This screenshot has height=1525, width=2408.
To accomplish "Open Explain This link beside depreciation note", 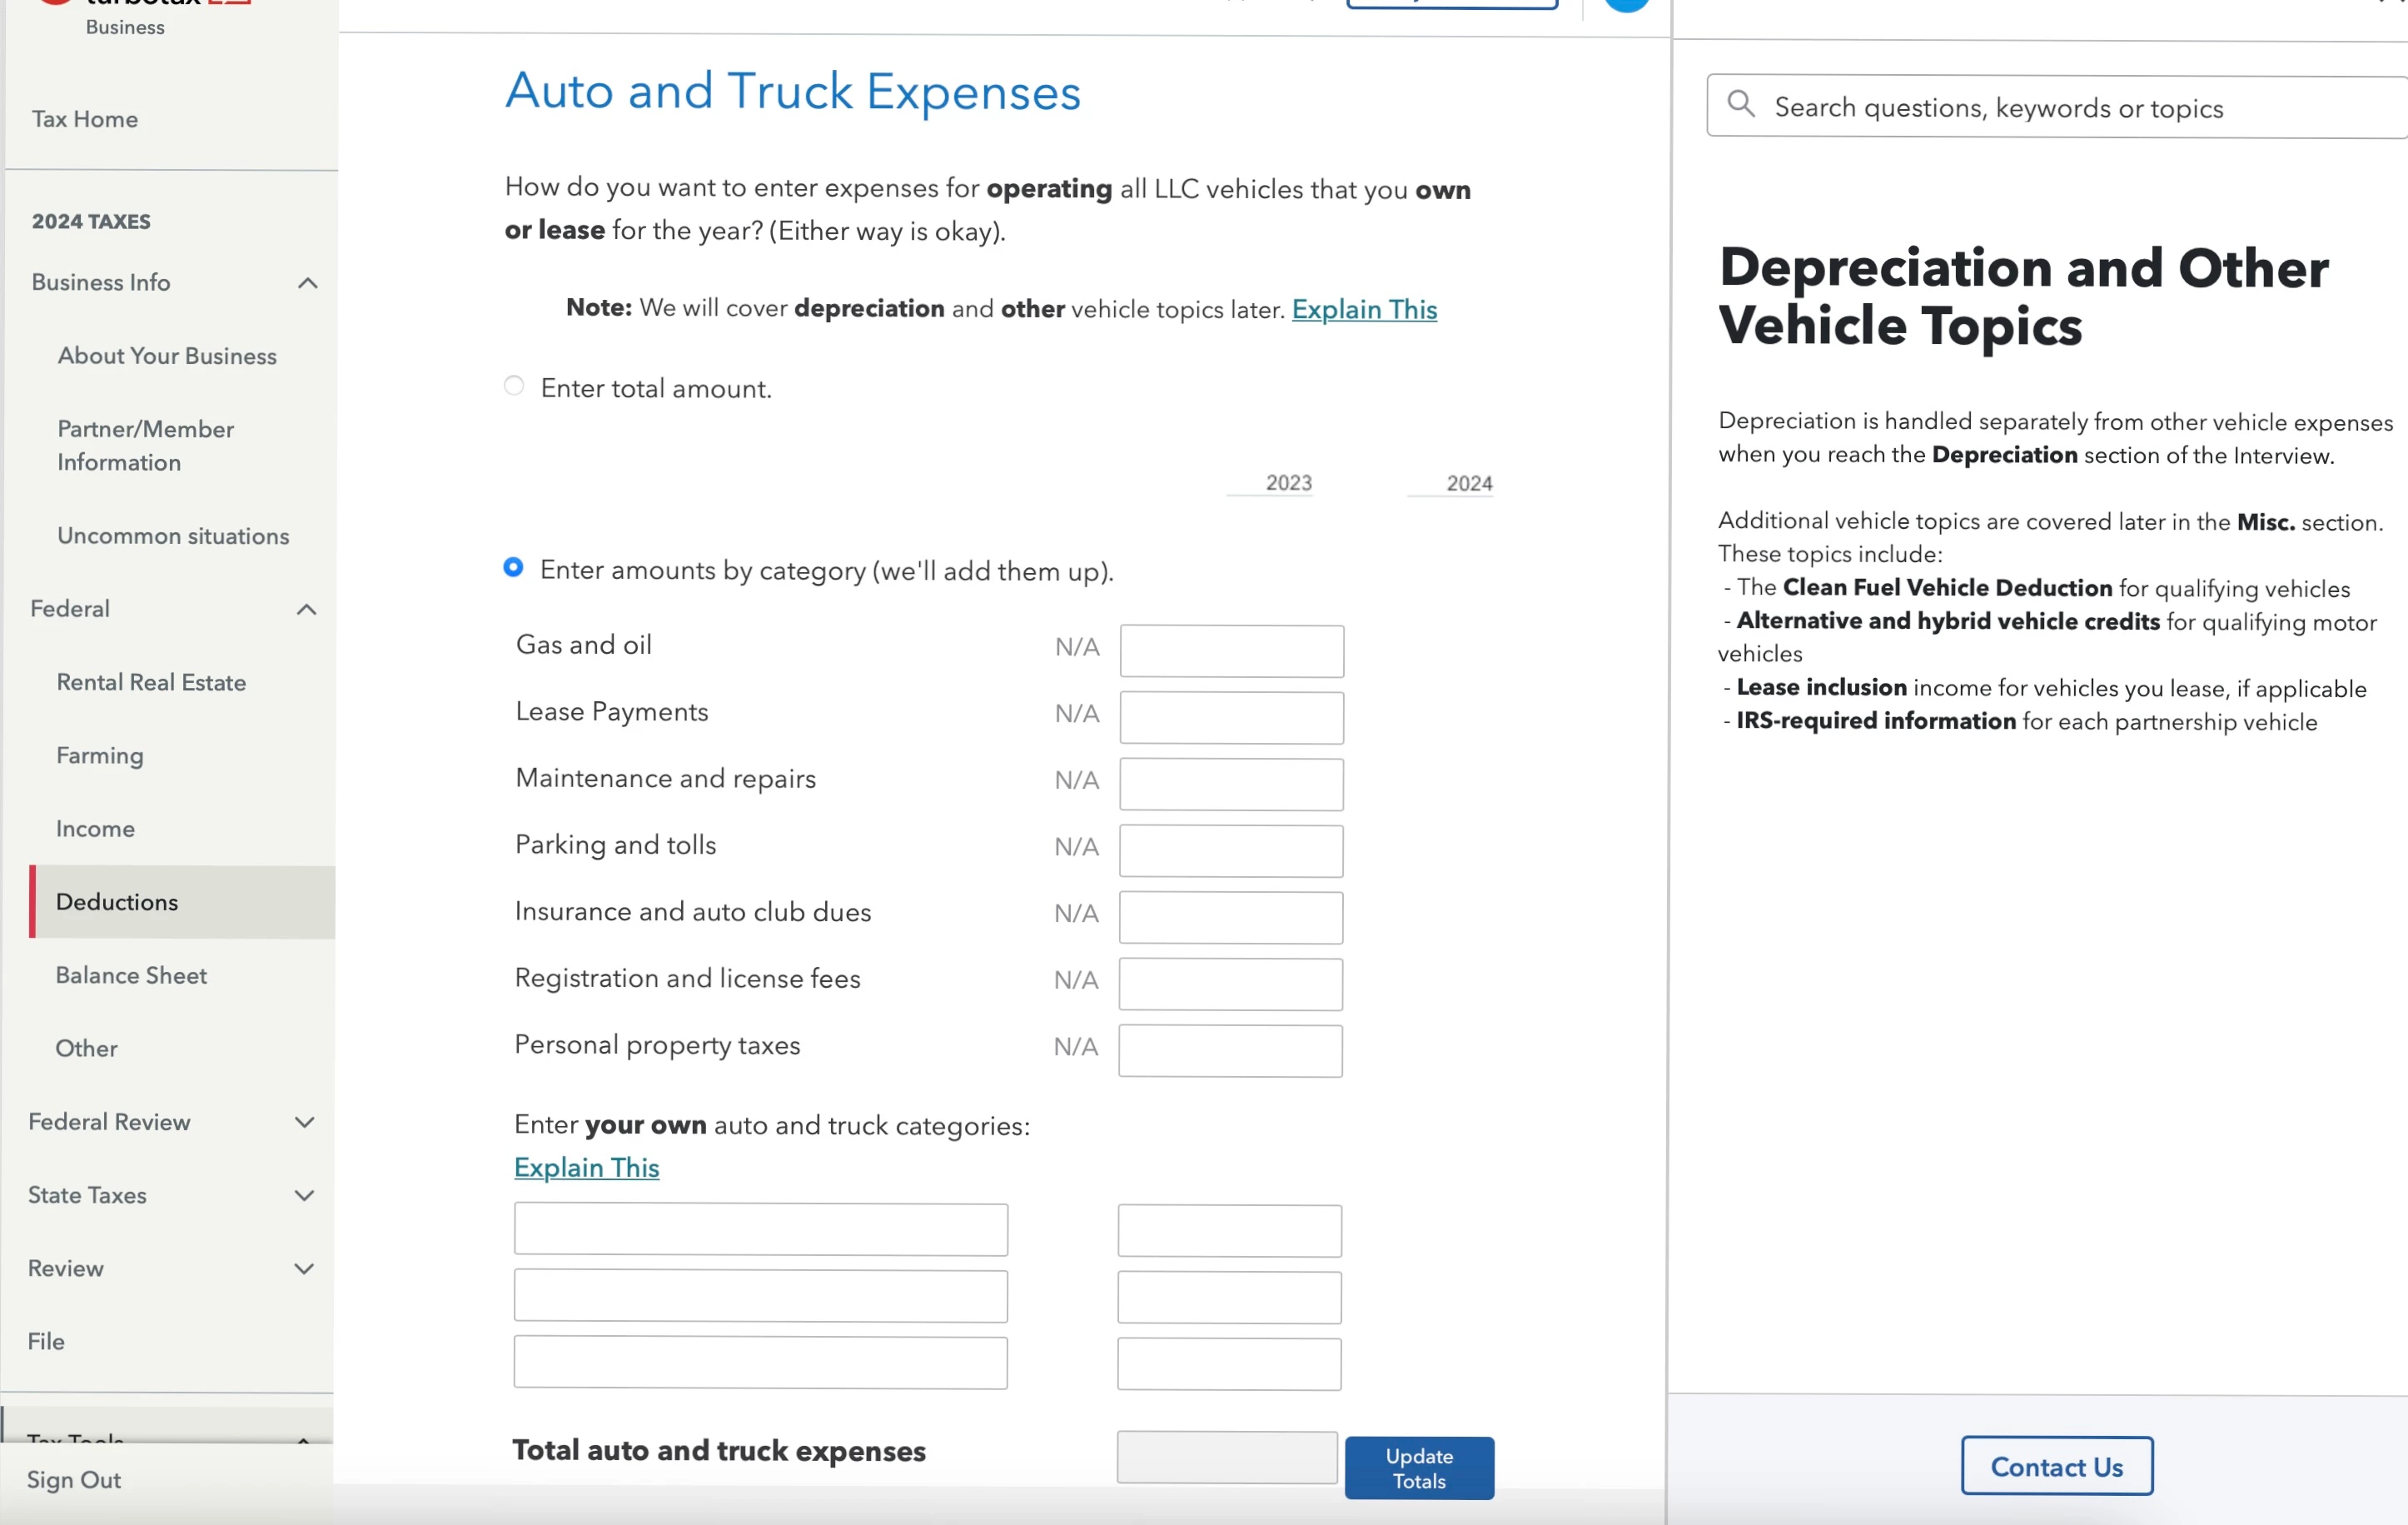I will [x=1364, y=310].
